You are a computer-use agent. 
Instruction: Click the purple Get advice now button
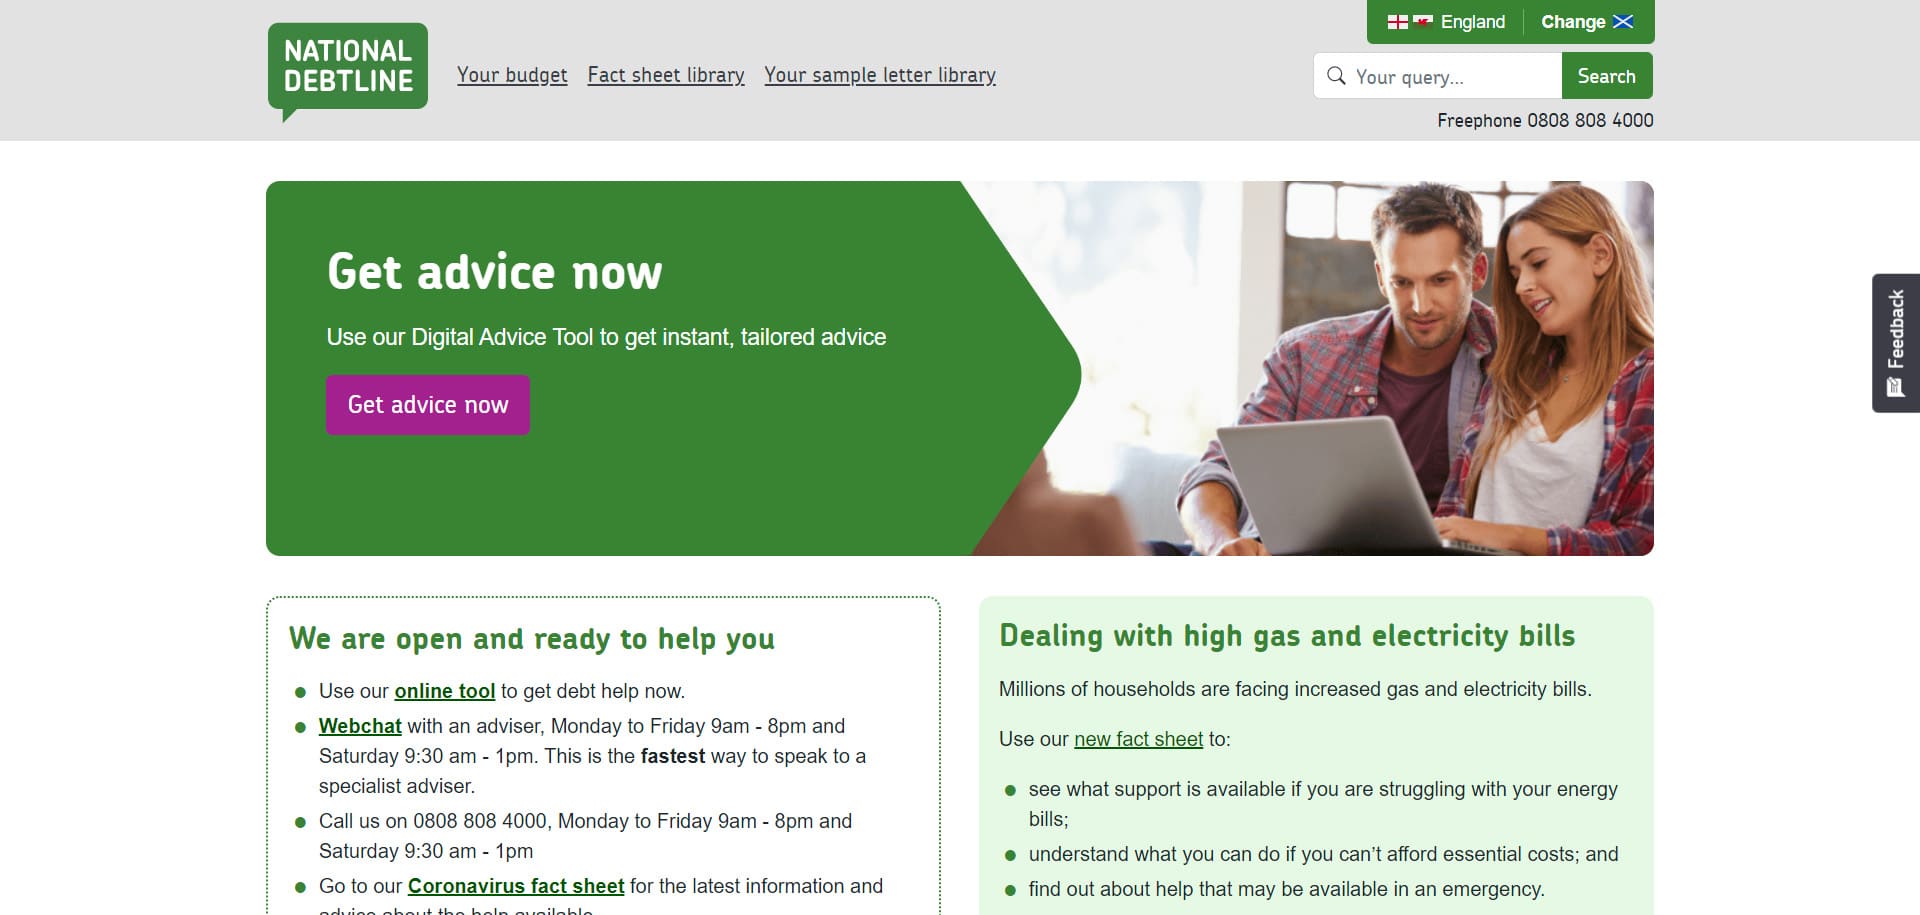tap(428, 405)
